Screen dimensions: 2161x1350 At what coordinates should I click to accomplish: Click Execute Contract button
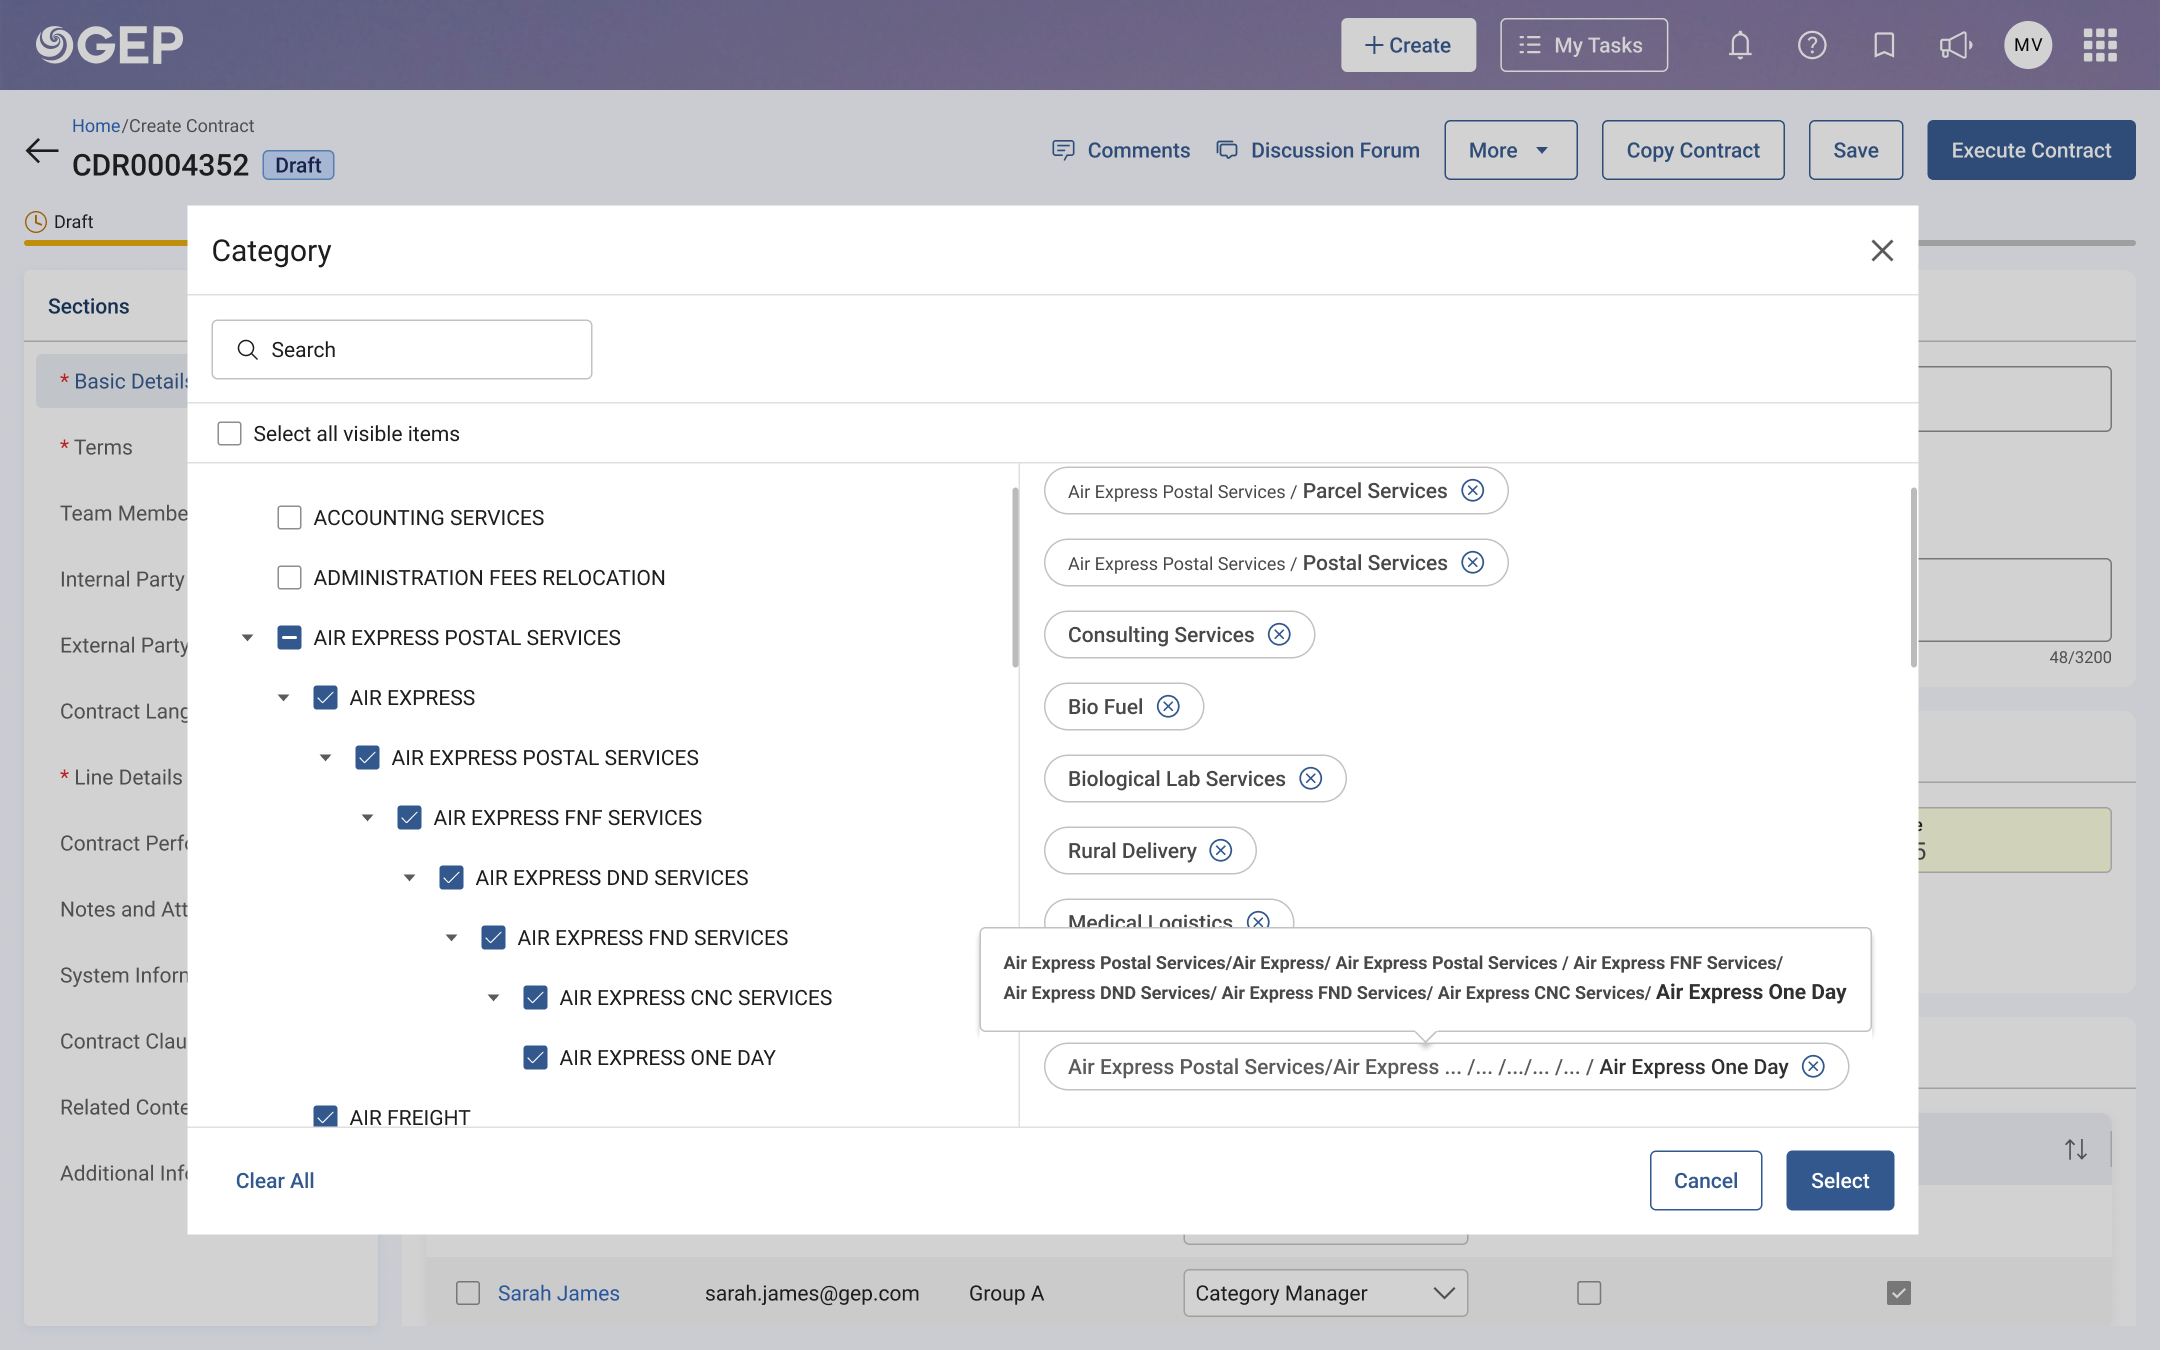[2031, 150]
